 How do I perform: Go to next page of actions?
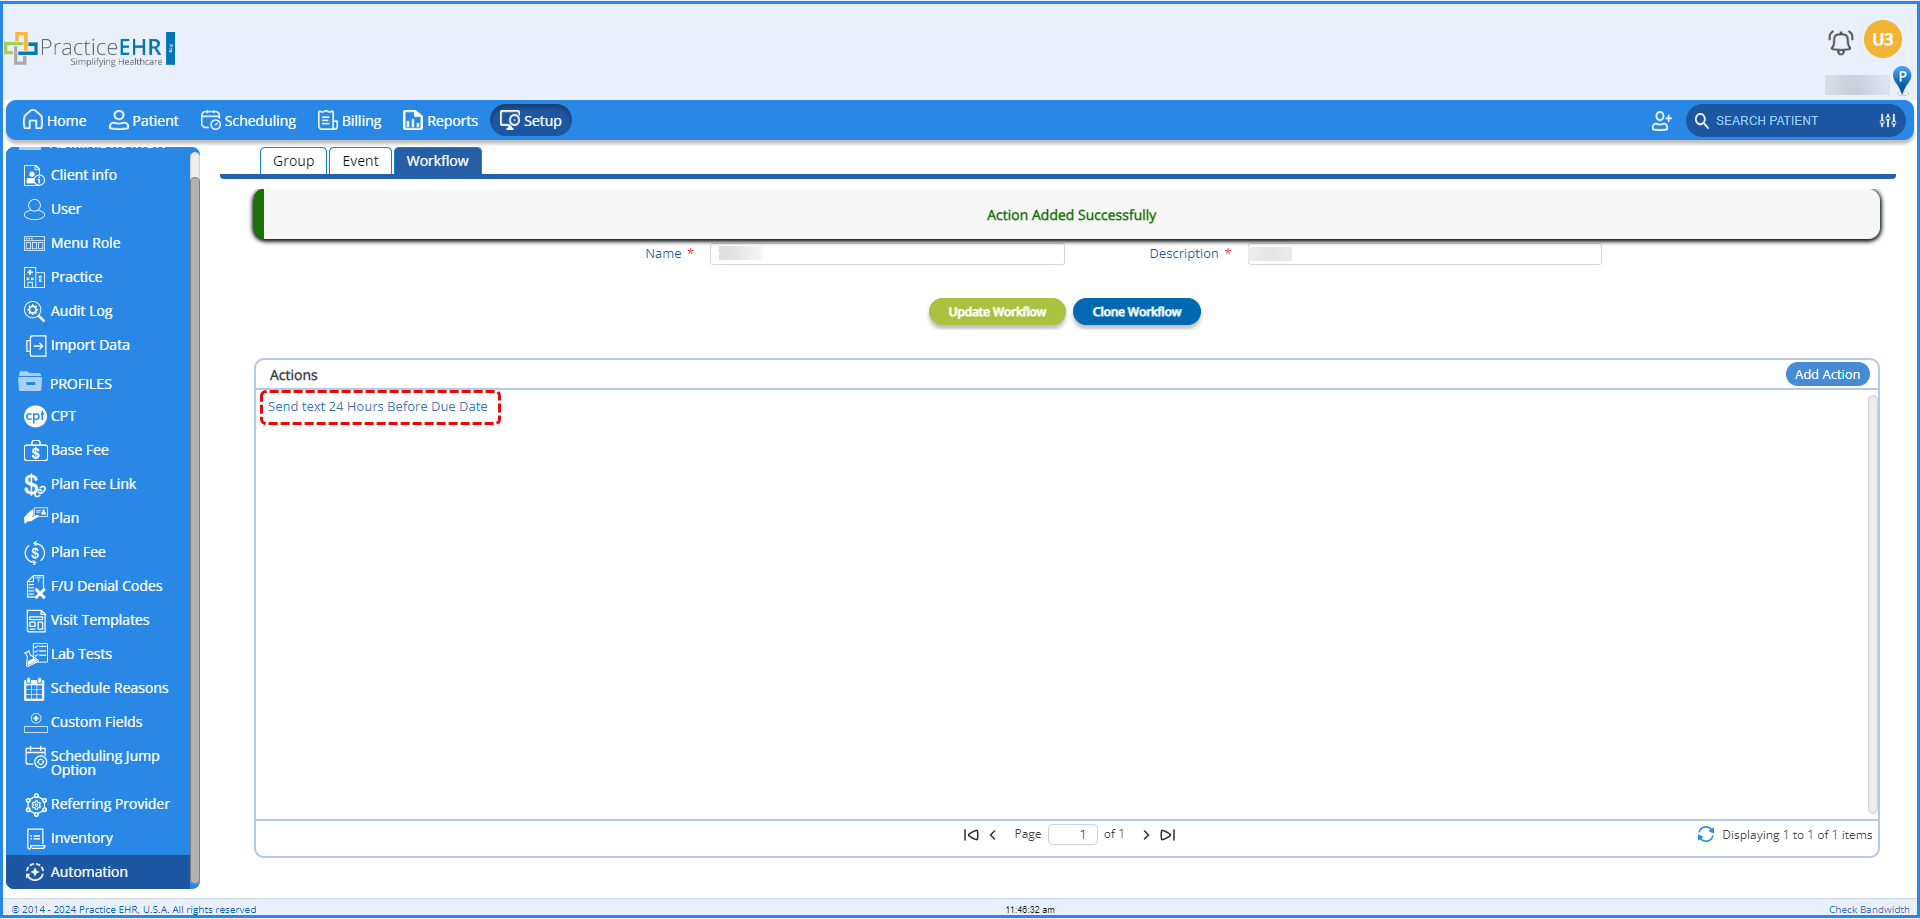pyautogui.click(x=1146, y=835)
